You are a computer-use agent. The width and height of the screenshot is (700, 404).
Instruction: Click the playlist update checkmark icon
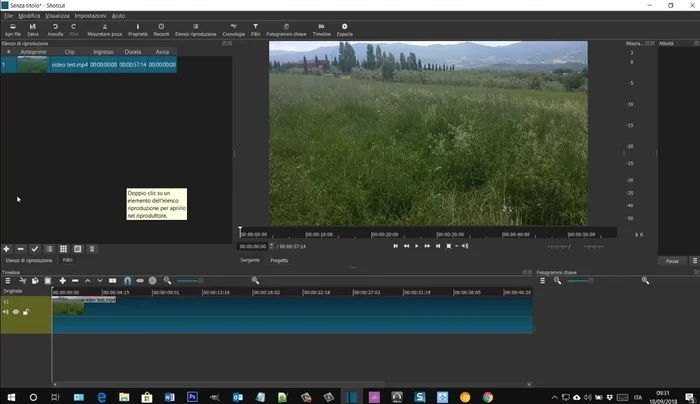point(35,249)
